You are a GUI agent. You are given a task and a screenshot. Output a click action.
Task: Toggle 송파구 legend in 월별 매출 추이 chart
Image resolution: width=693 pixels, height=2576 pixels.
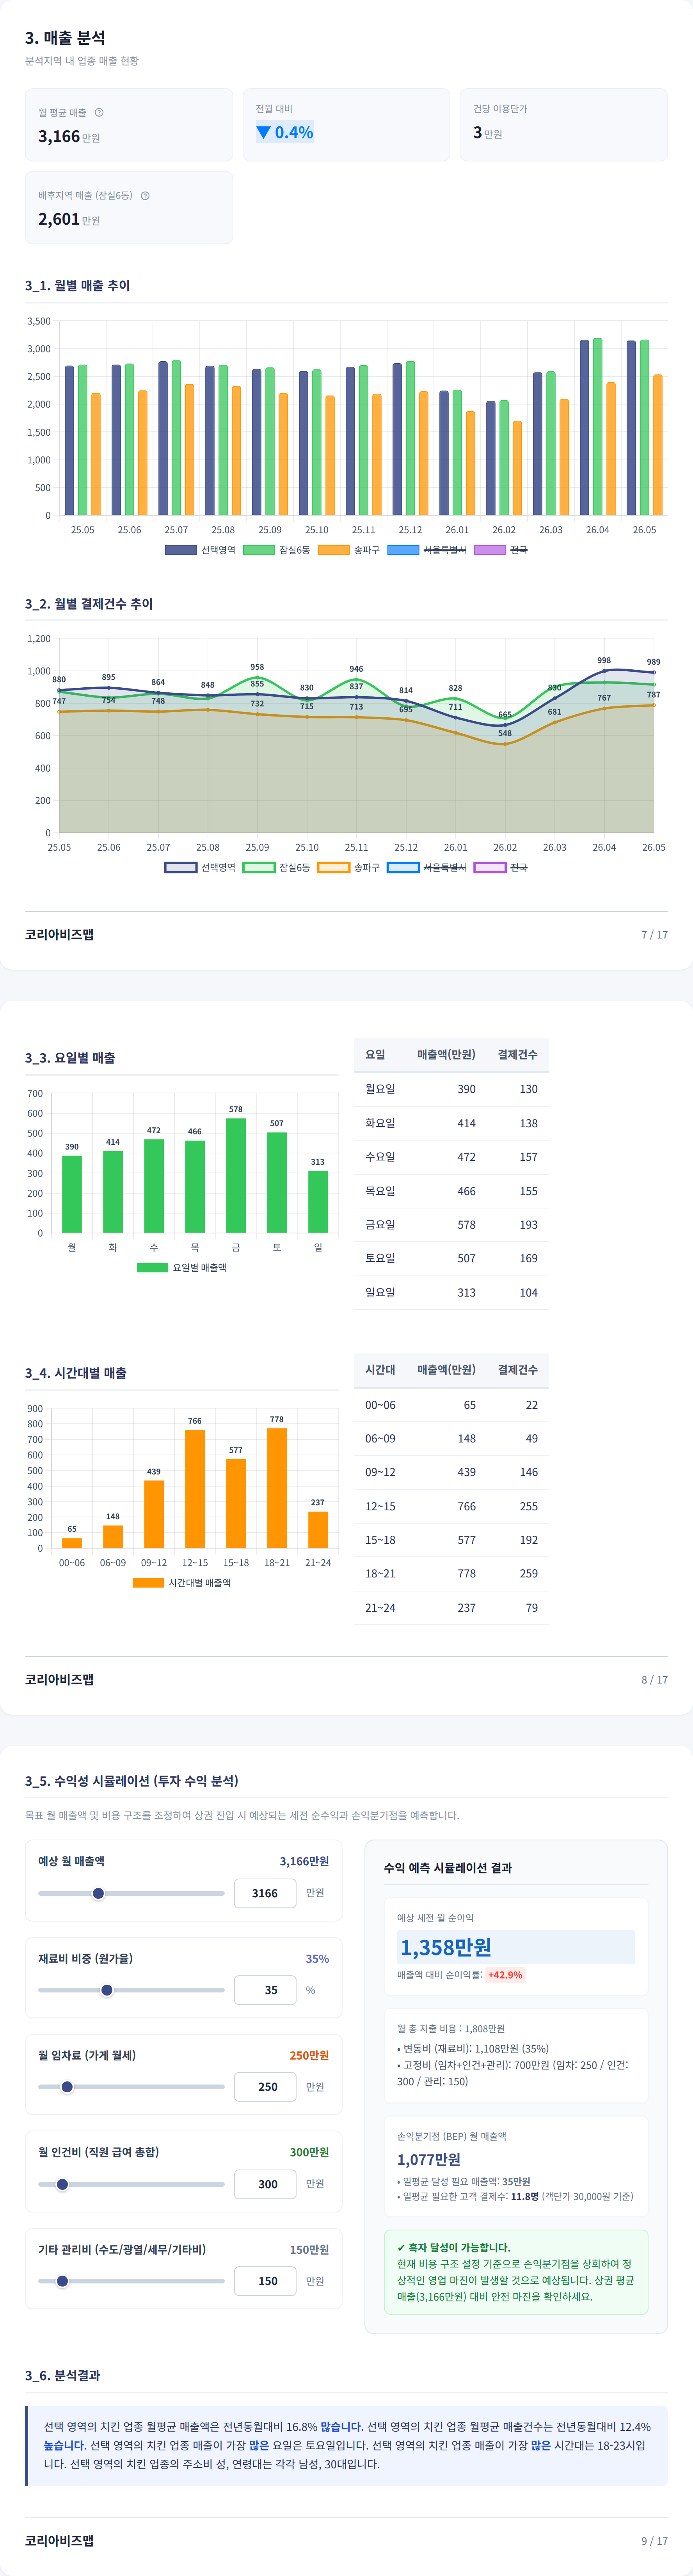tap(349, 550)
